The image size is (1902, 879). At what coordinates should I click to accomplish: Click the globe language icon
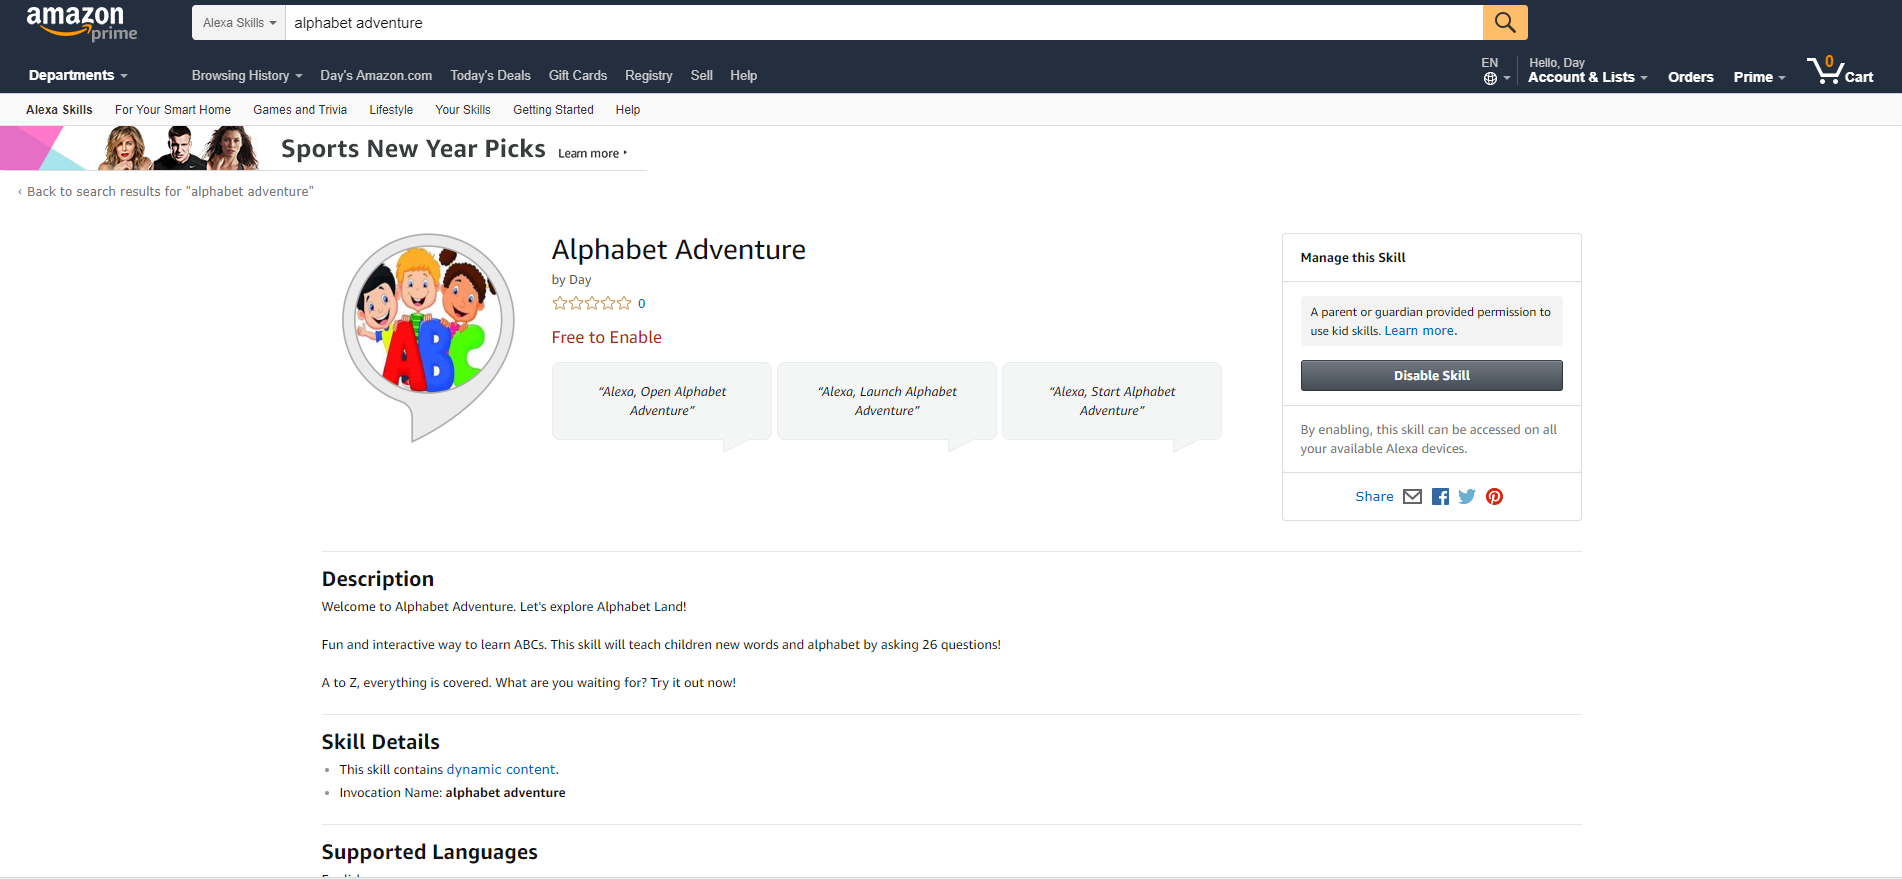click(x=1490, y=78)
